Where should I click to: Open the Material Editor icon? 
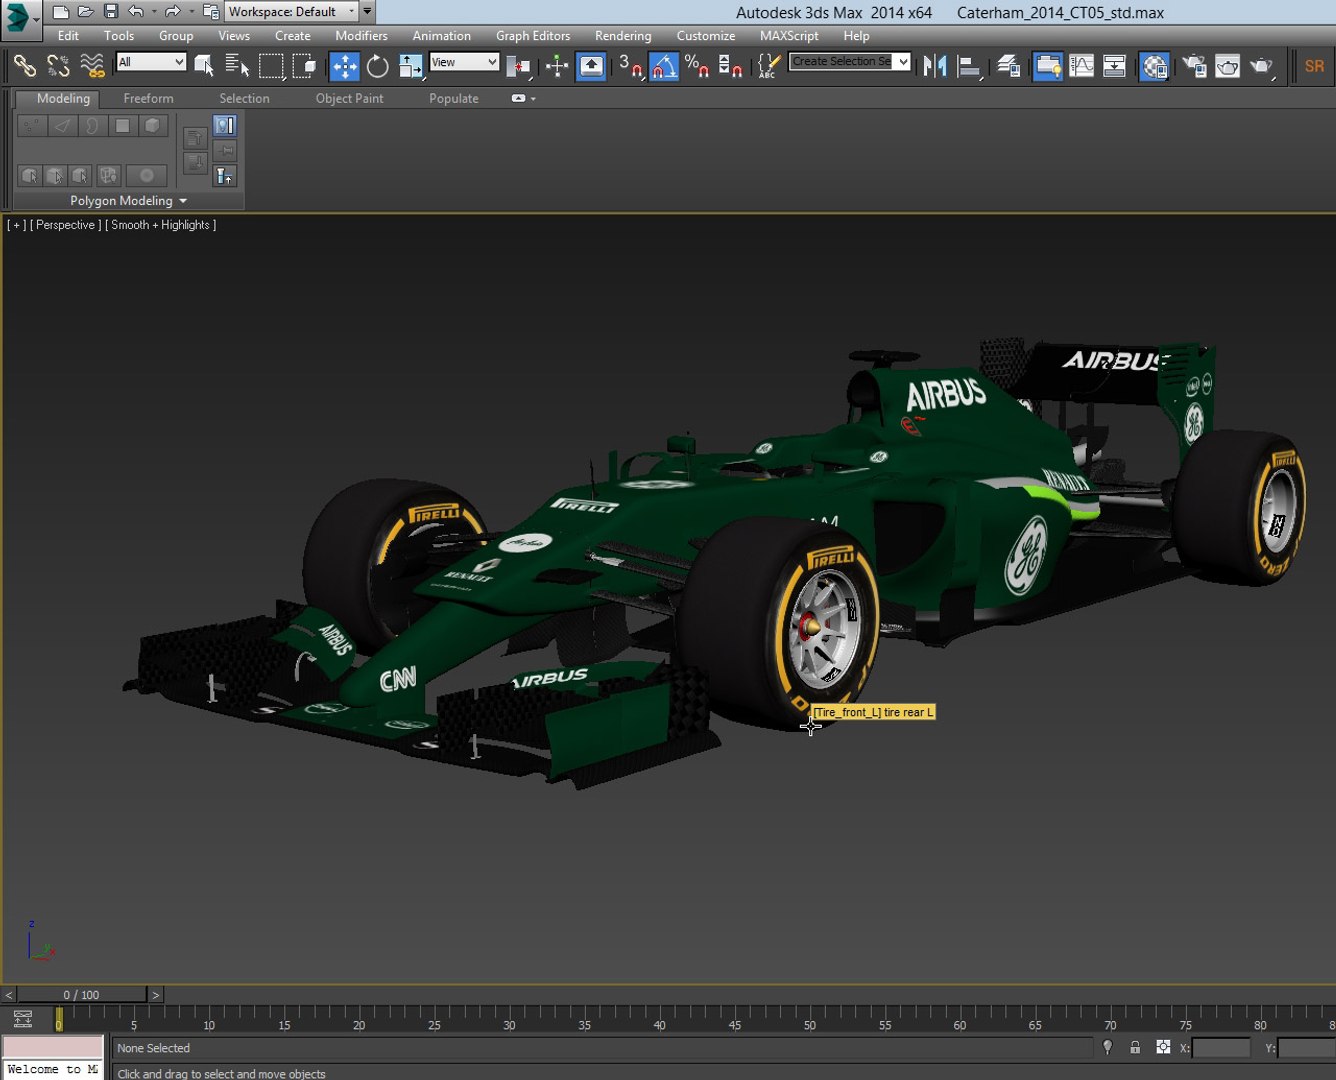coord(1154,66)
